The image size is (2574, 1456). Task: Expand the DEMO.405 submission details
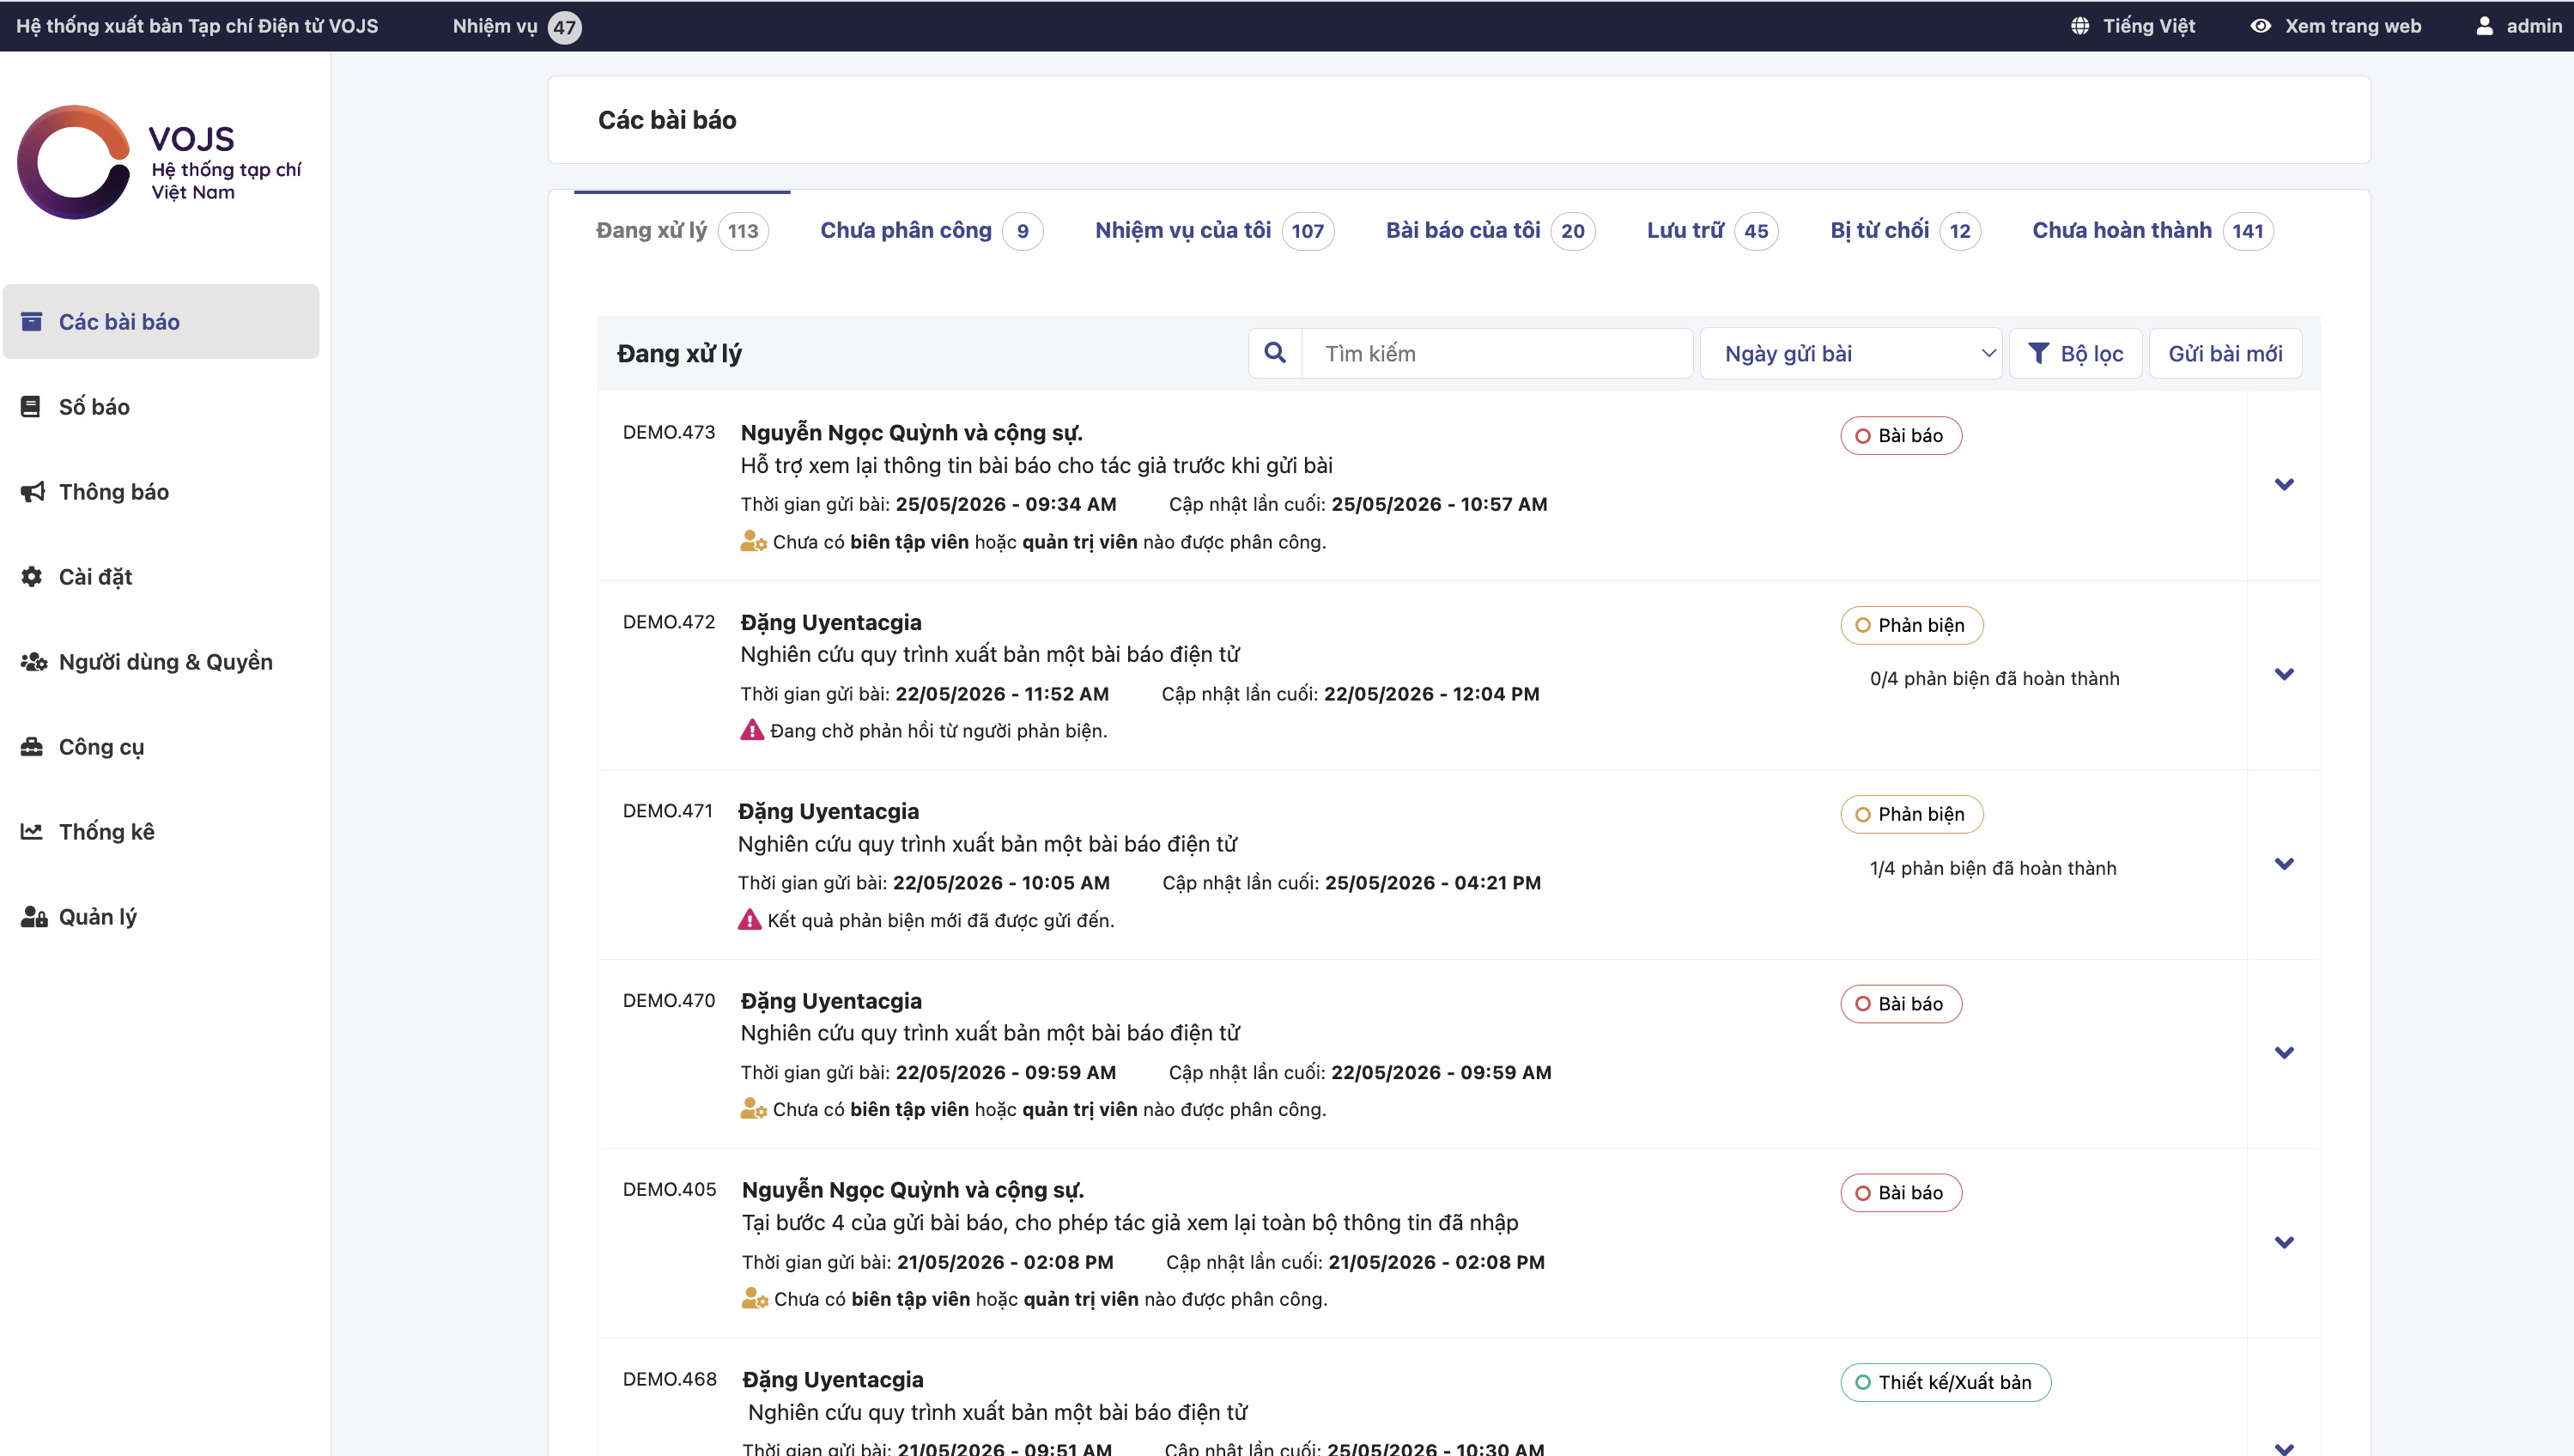coord(2284,1243)
